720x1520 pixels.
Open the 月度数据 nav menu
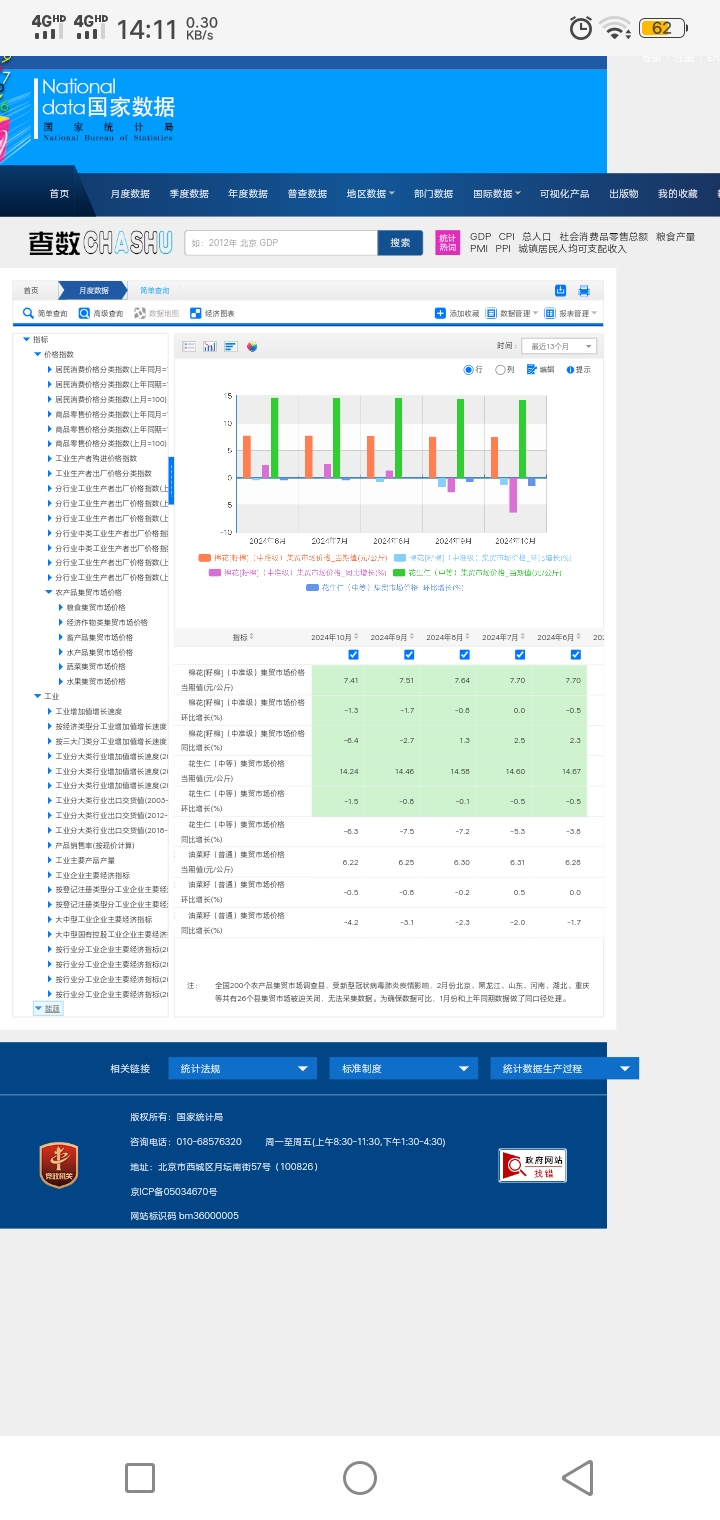130,194
